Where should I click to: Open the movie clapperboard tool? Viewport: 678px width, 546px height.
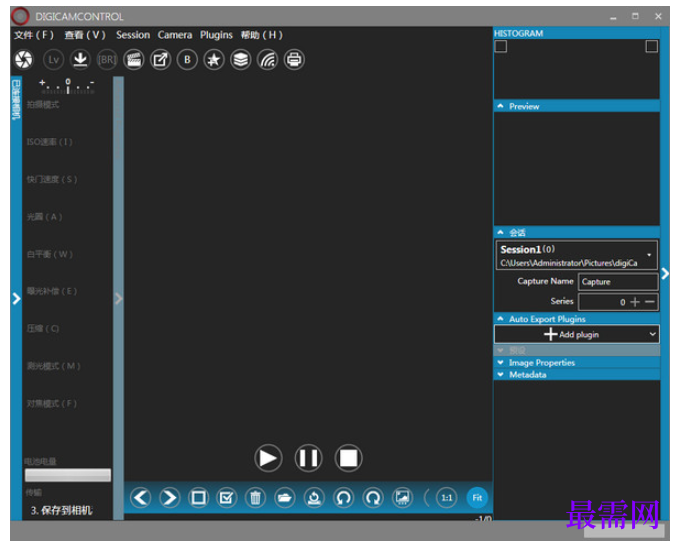[134, 60]
